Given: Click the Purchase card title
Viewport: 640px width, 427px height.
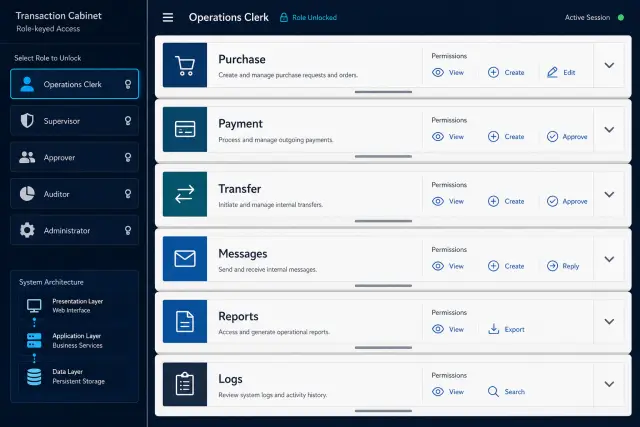Looking at the screenshot, I should [242, 59].
